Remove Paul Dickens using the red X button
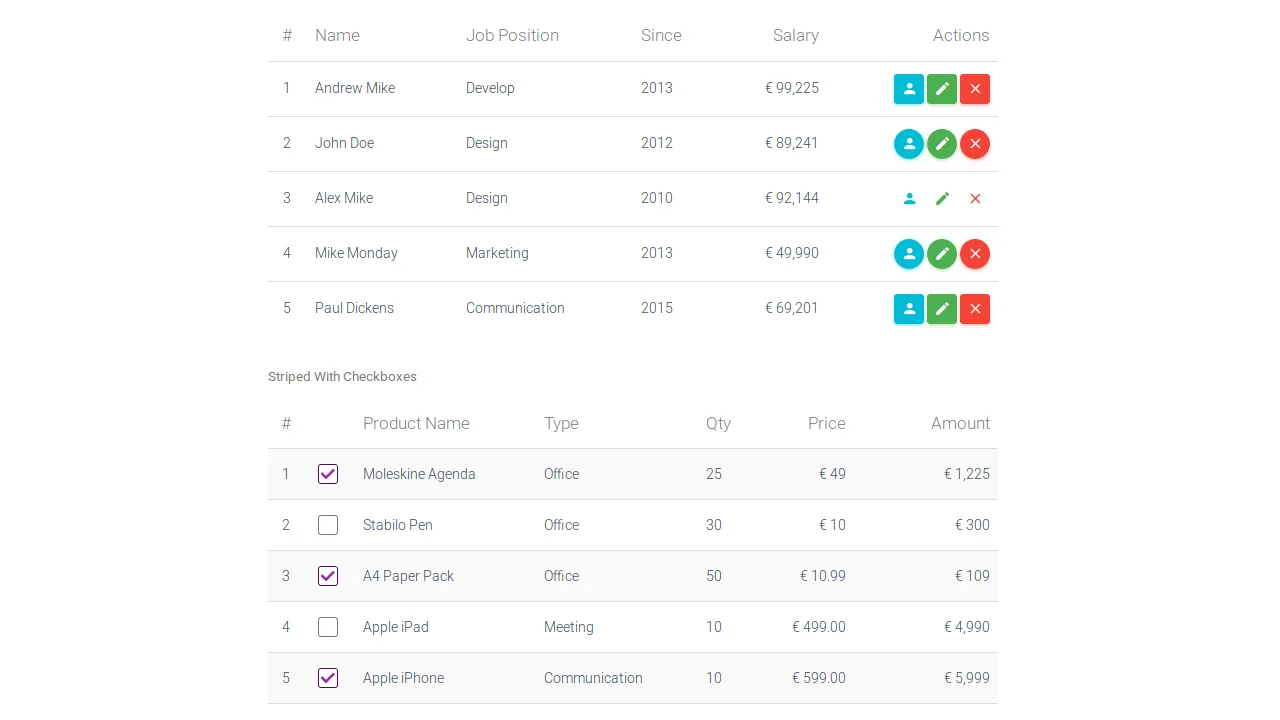The image size is (1280, 720). pos(975,309)
